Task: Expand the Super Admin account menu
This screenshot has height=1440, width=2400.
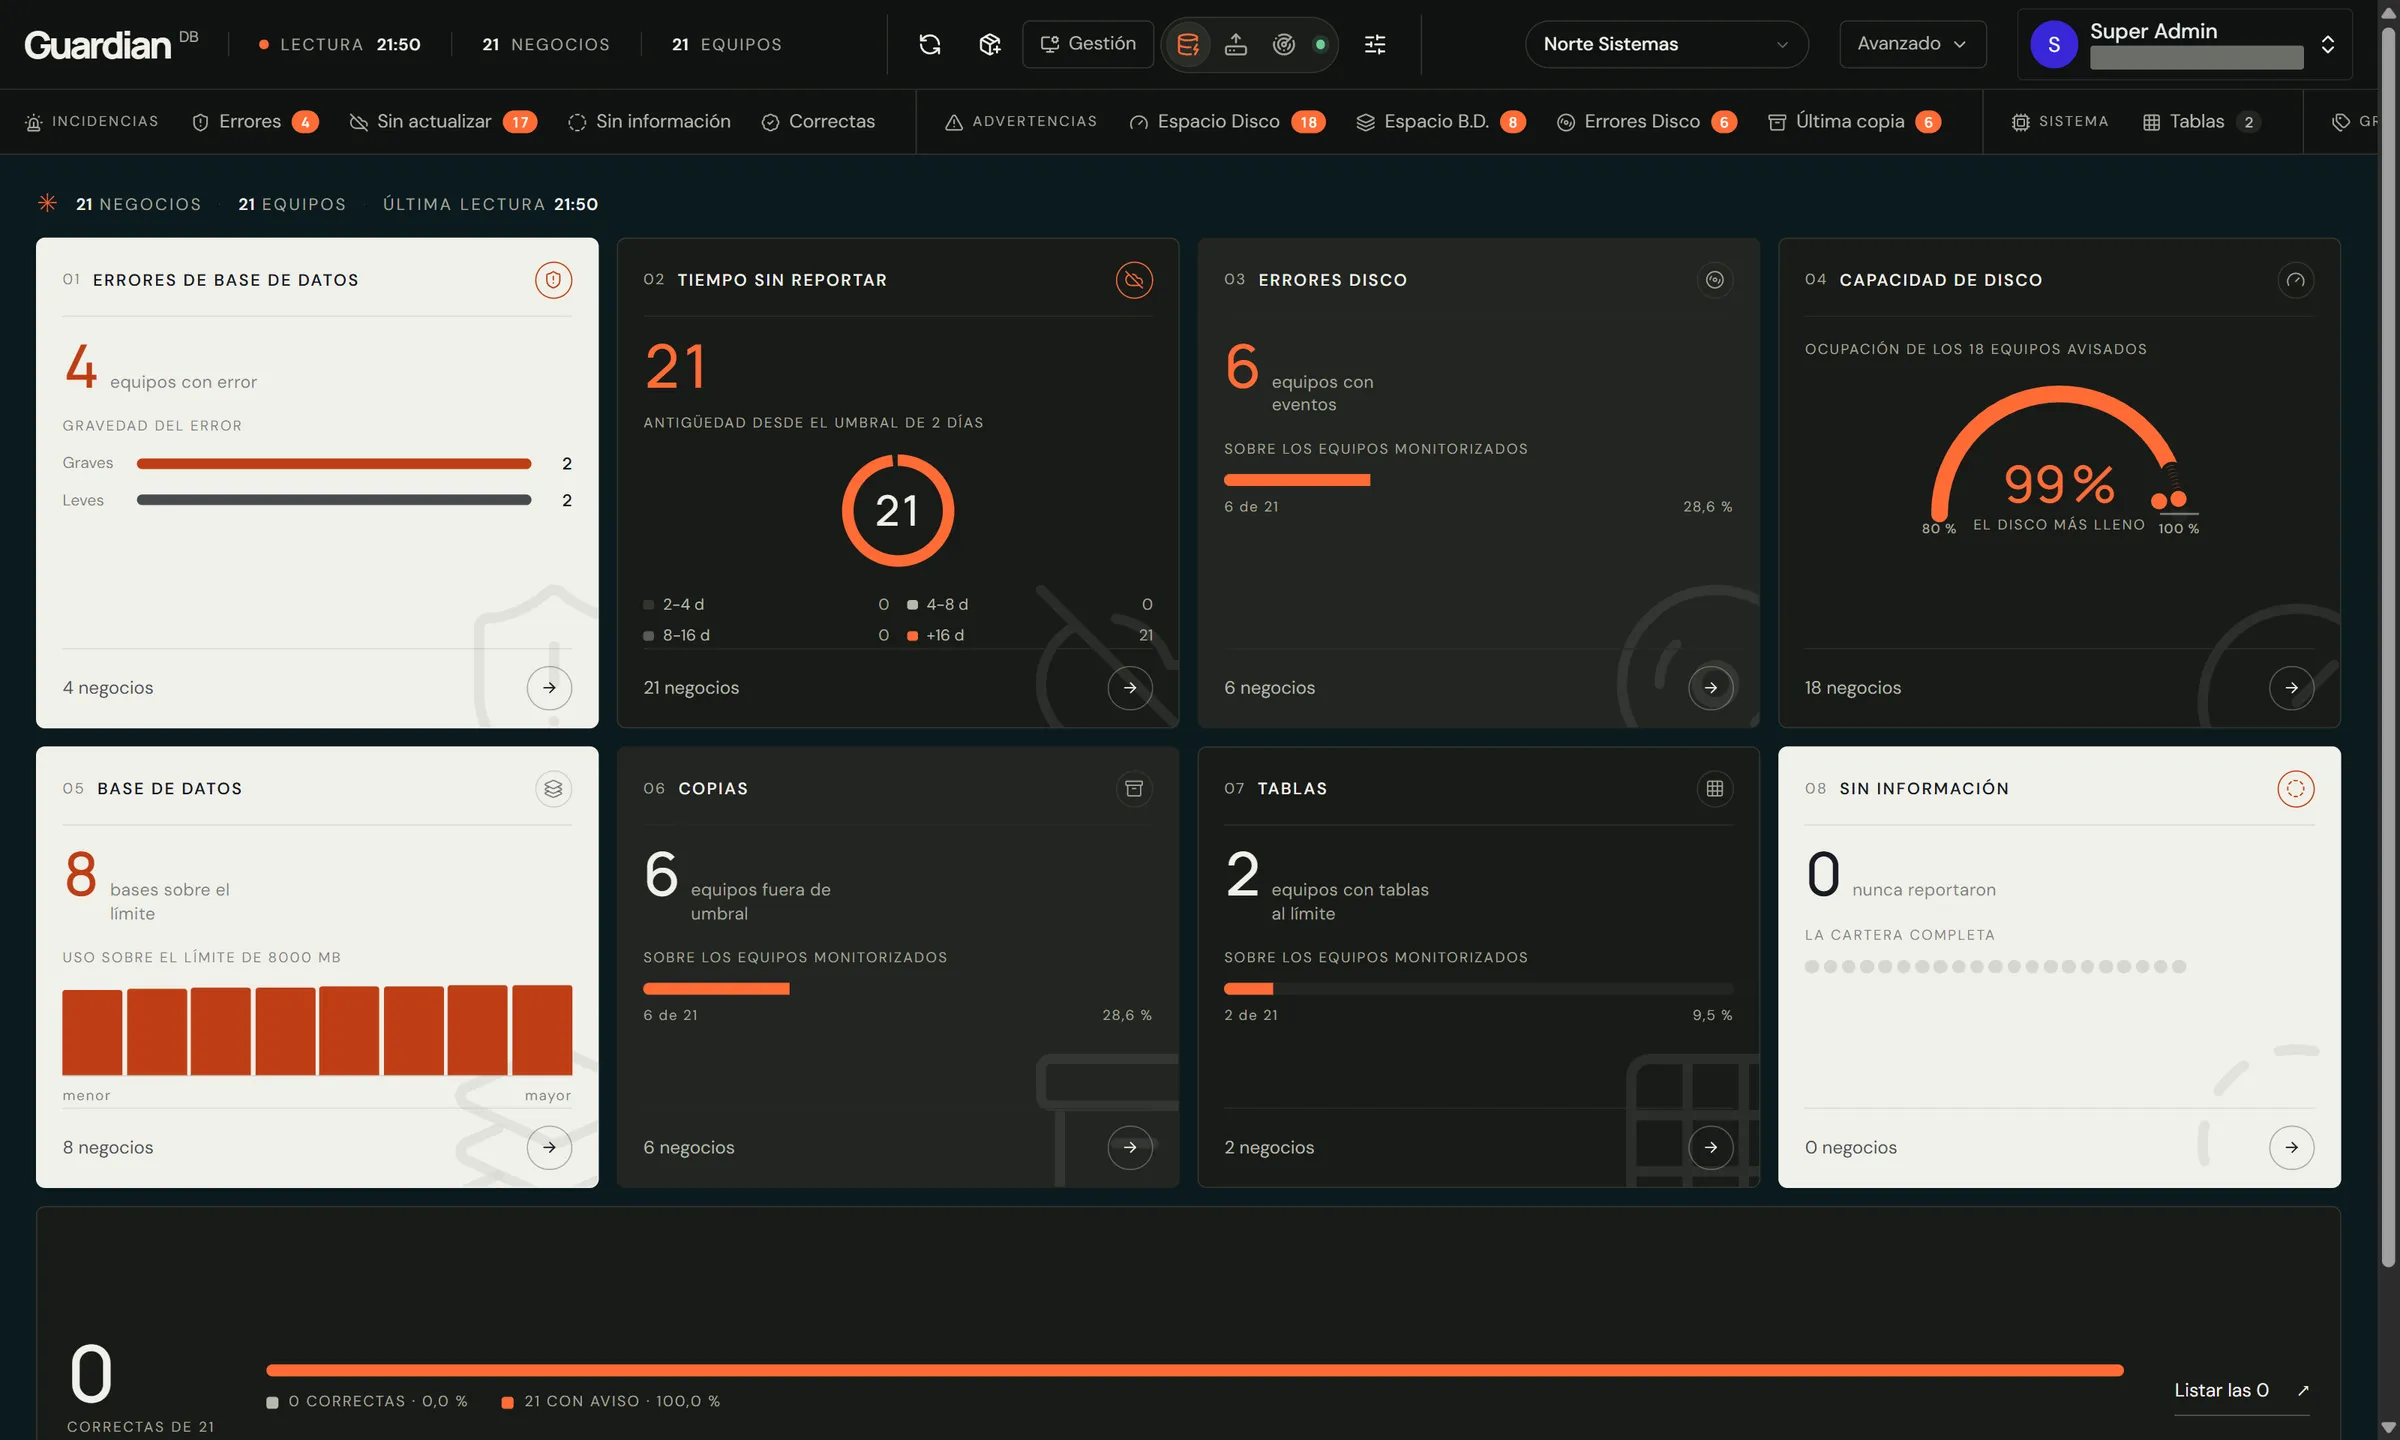Action: 2184,44
